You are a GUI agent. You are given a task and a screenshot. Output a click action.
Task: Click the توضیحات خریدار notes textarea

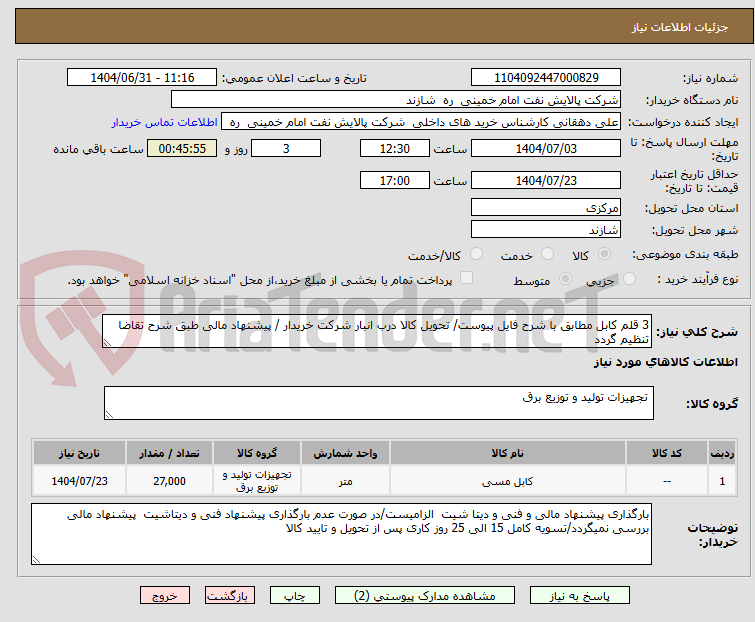tap(341, 534)
